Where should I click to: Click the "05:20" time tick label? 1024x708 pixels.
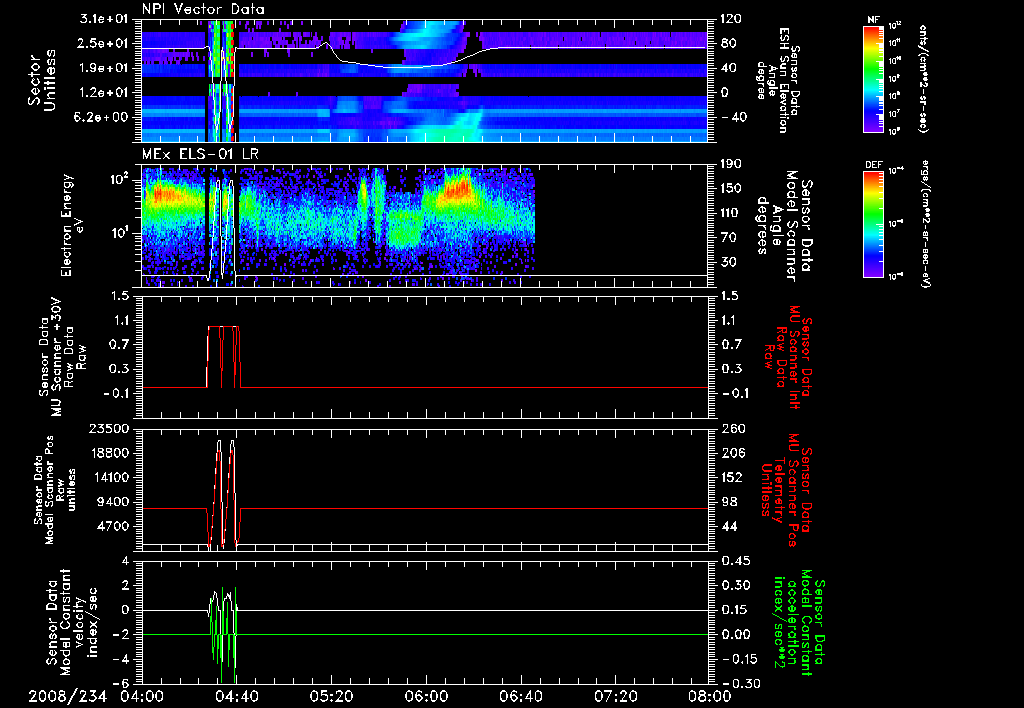coord(331,696)
